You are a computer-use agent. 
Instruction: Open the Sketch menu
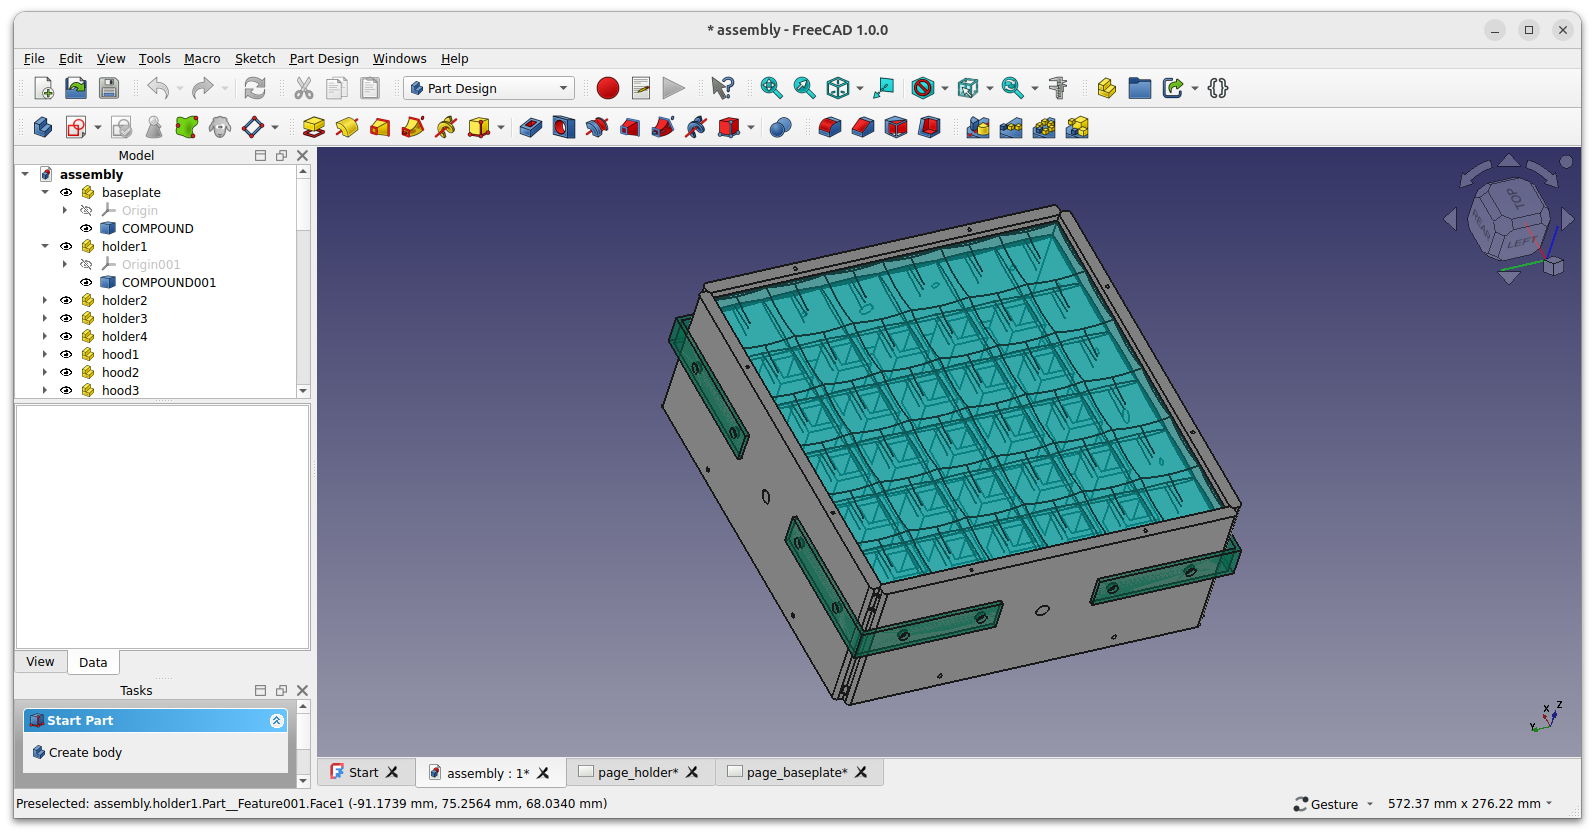pyautogui.click(x=255, y=58)
